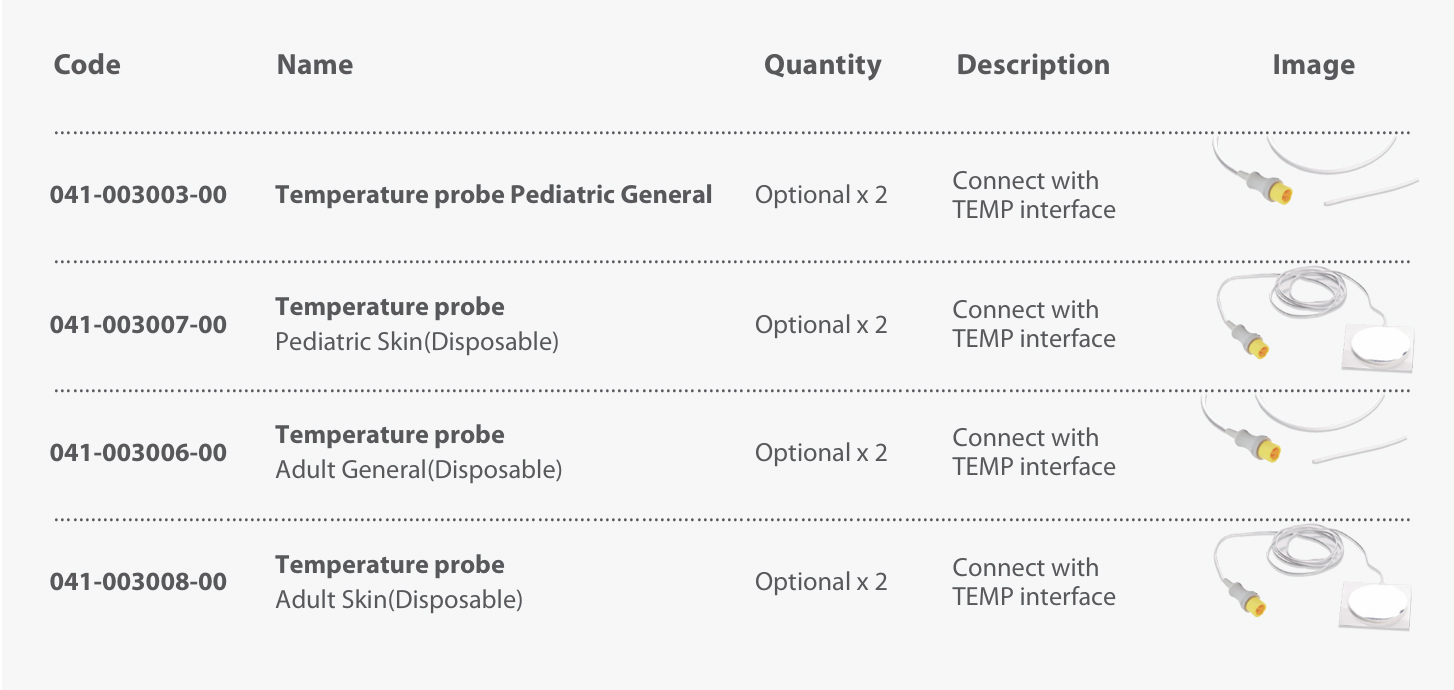Click Optional x 2 for Pediatric Skin probe
This screenshot has width=1454, height=690.
(x=820, y=325)
